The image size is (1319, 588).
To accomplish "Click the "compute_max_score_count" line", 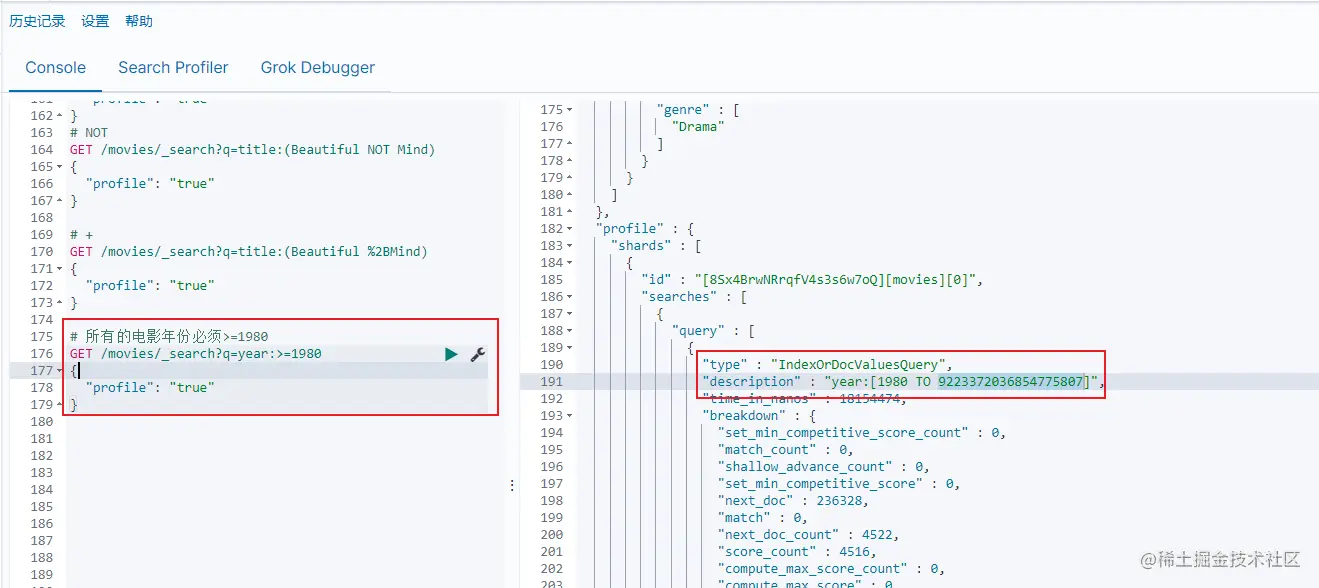I will (x=833, y=569).
